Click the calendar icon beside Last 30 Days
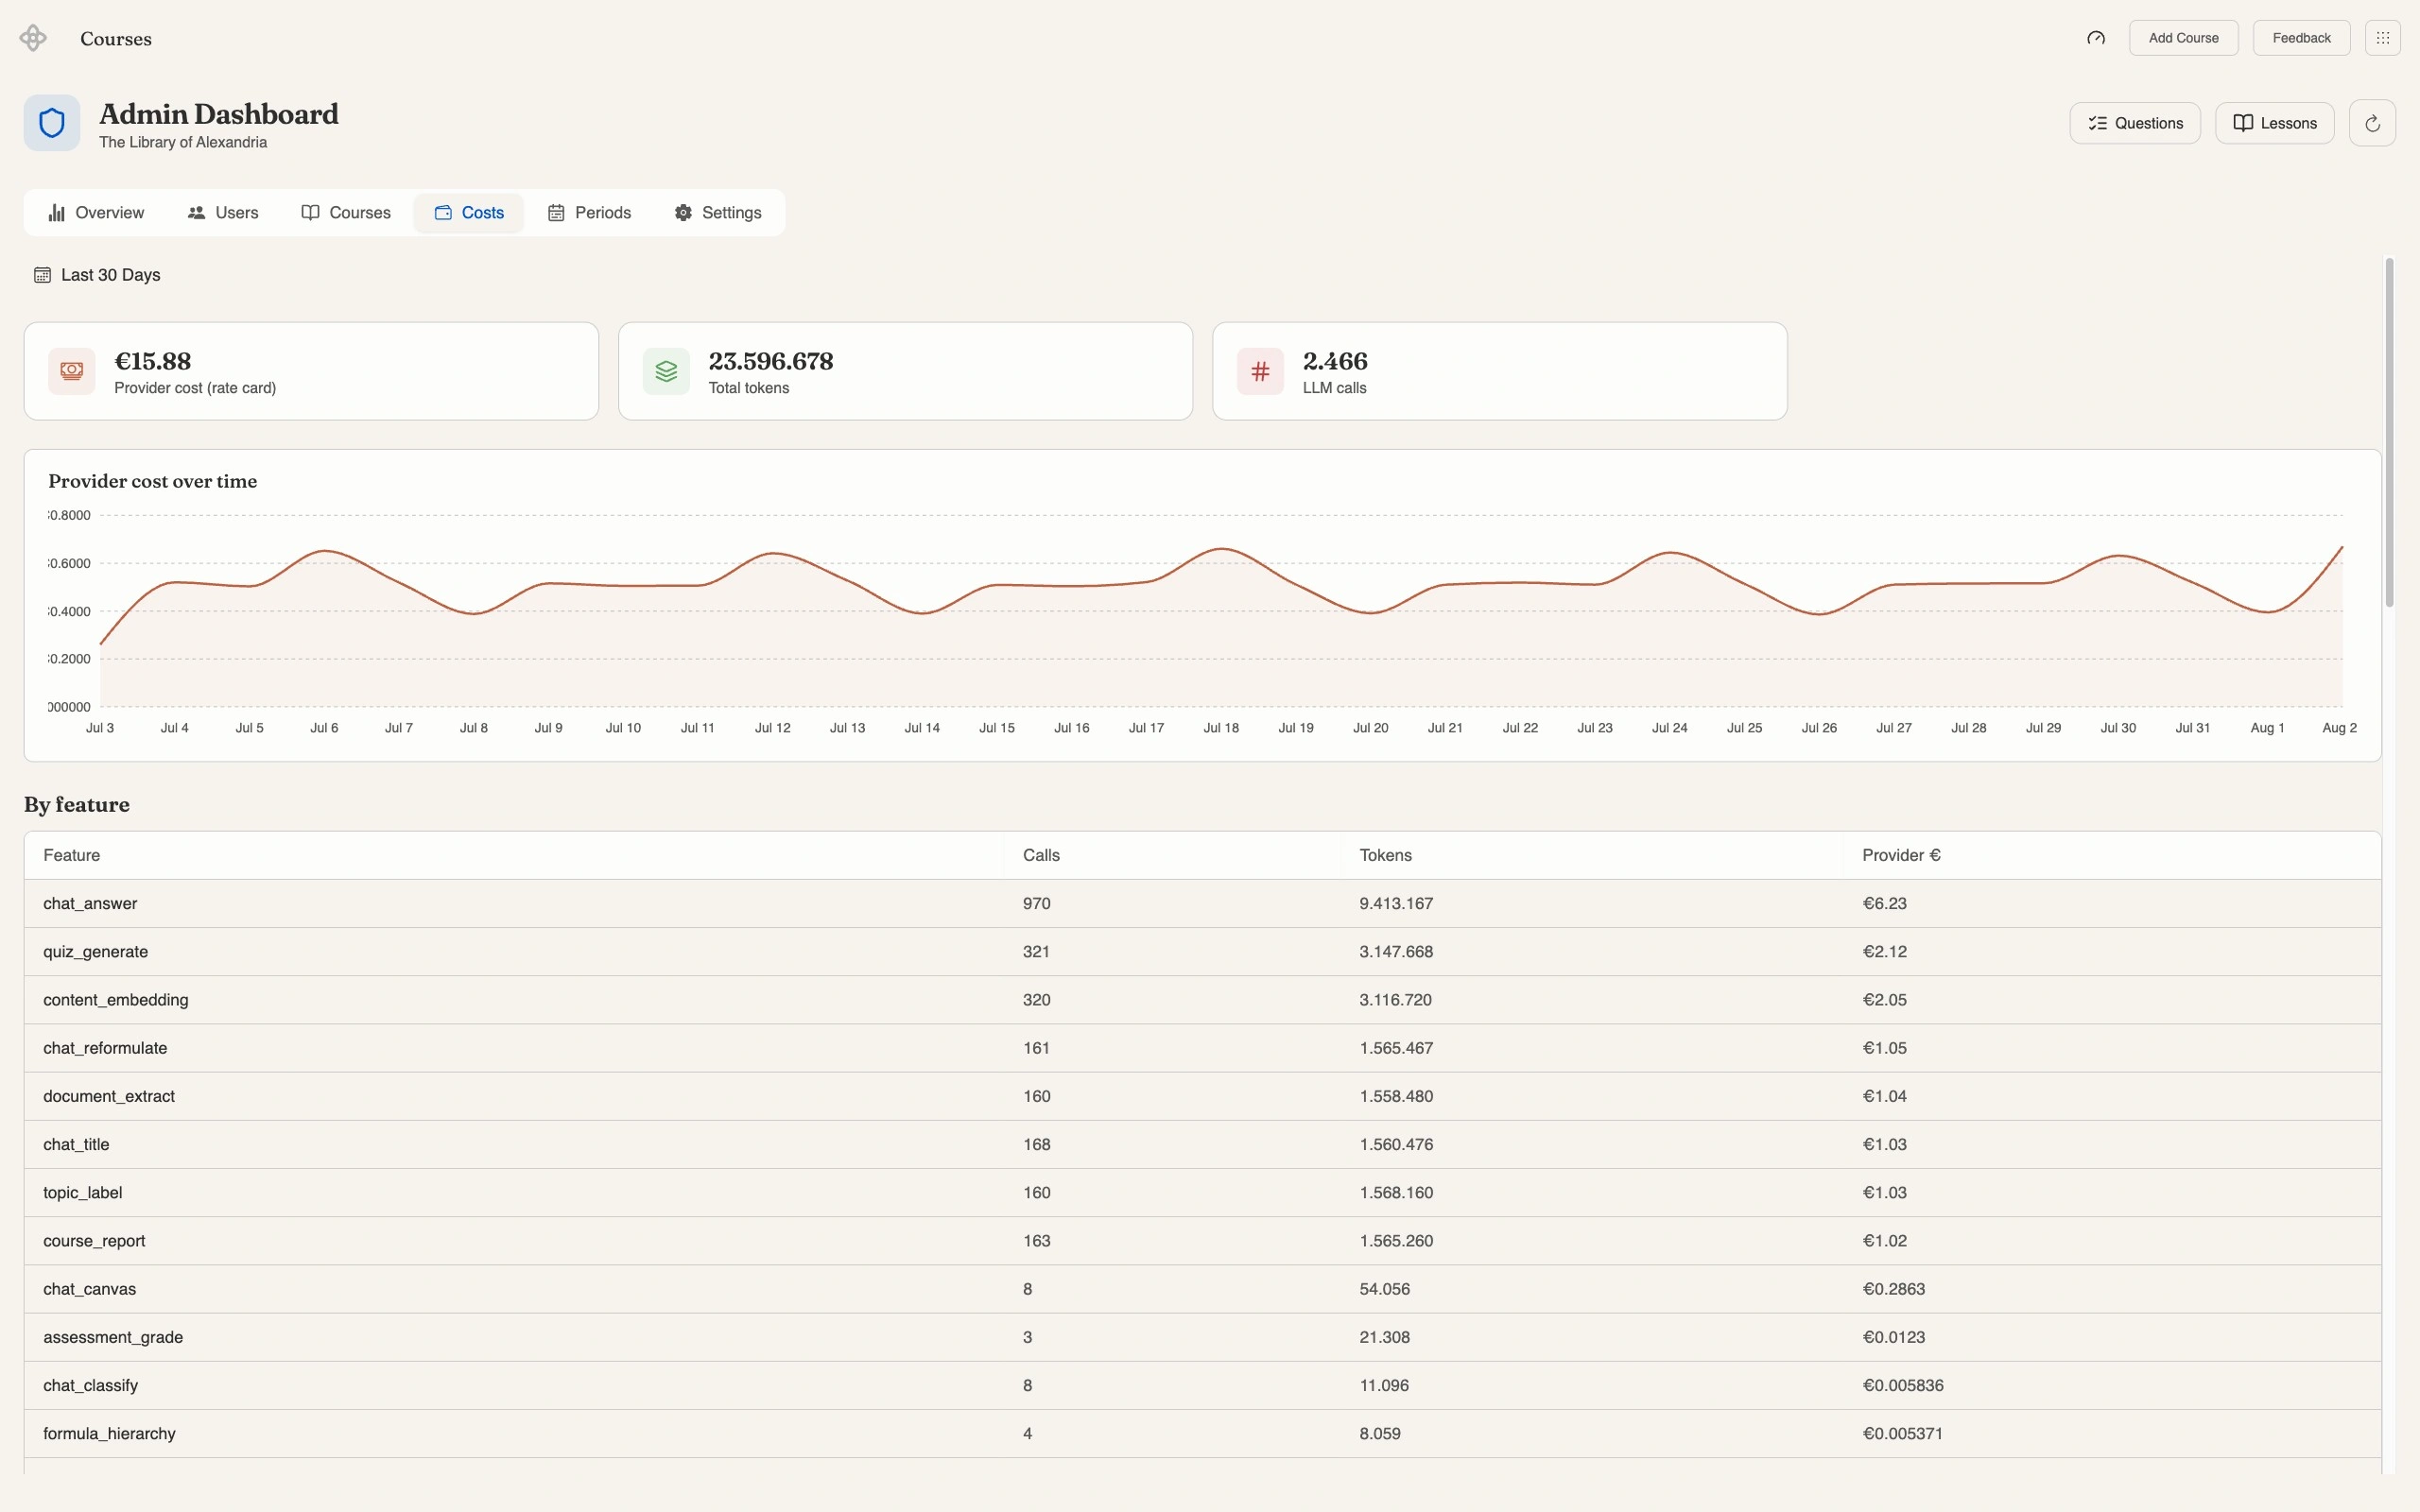The height and width of the screenshot is (1512, 2420). click(x=42, y=275)
